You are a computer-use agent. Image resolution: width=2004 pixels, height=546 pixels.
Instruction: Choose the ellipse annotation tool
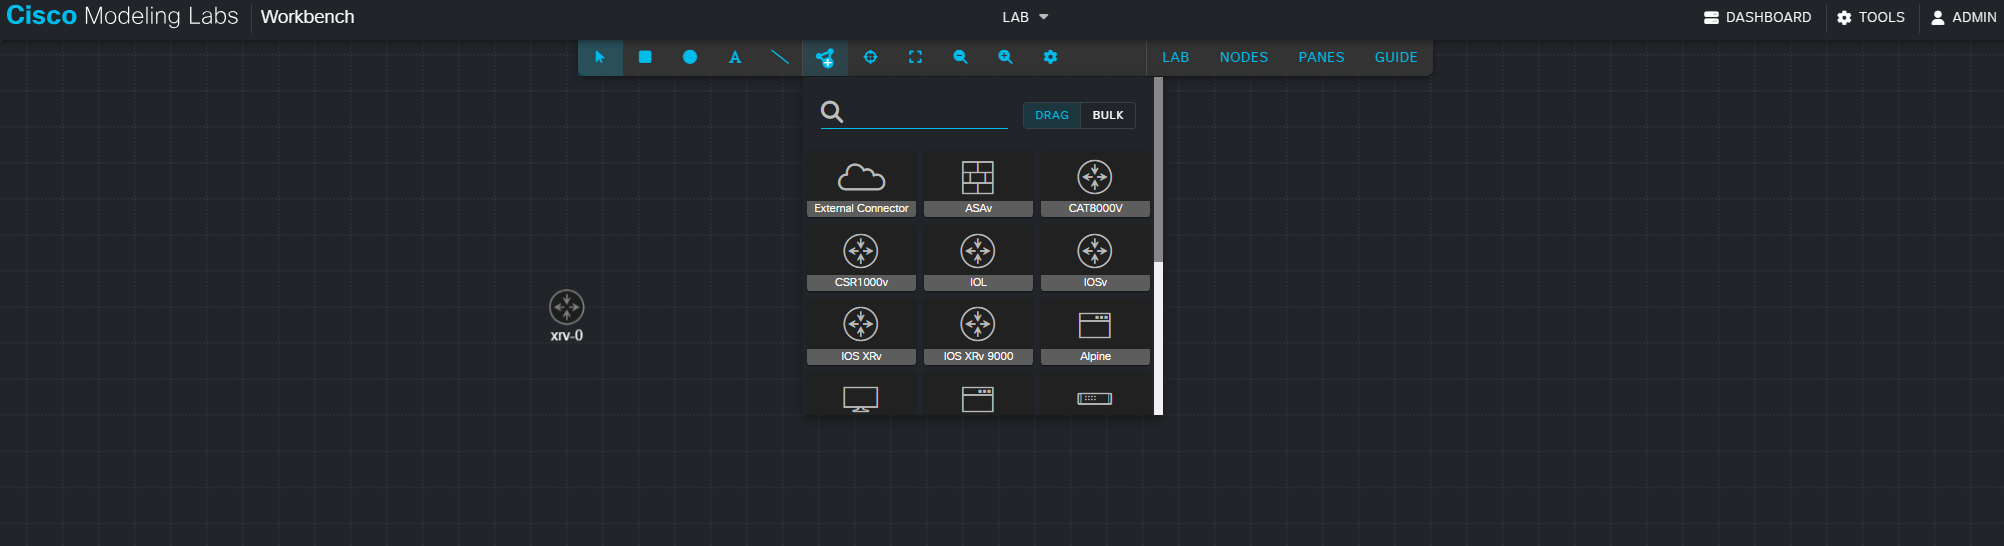(x=690, y=57)
